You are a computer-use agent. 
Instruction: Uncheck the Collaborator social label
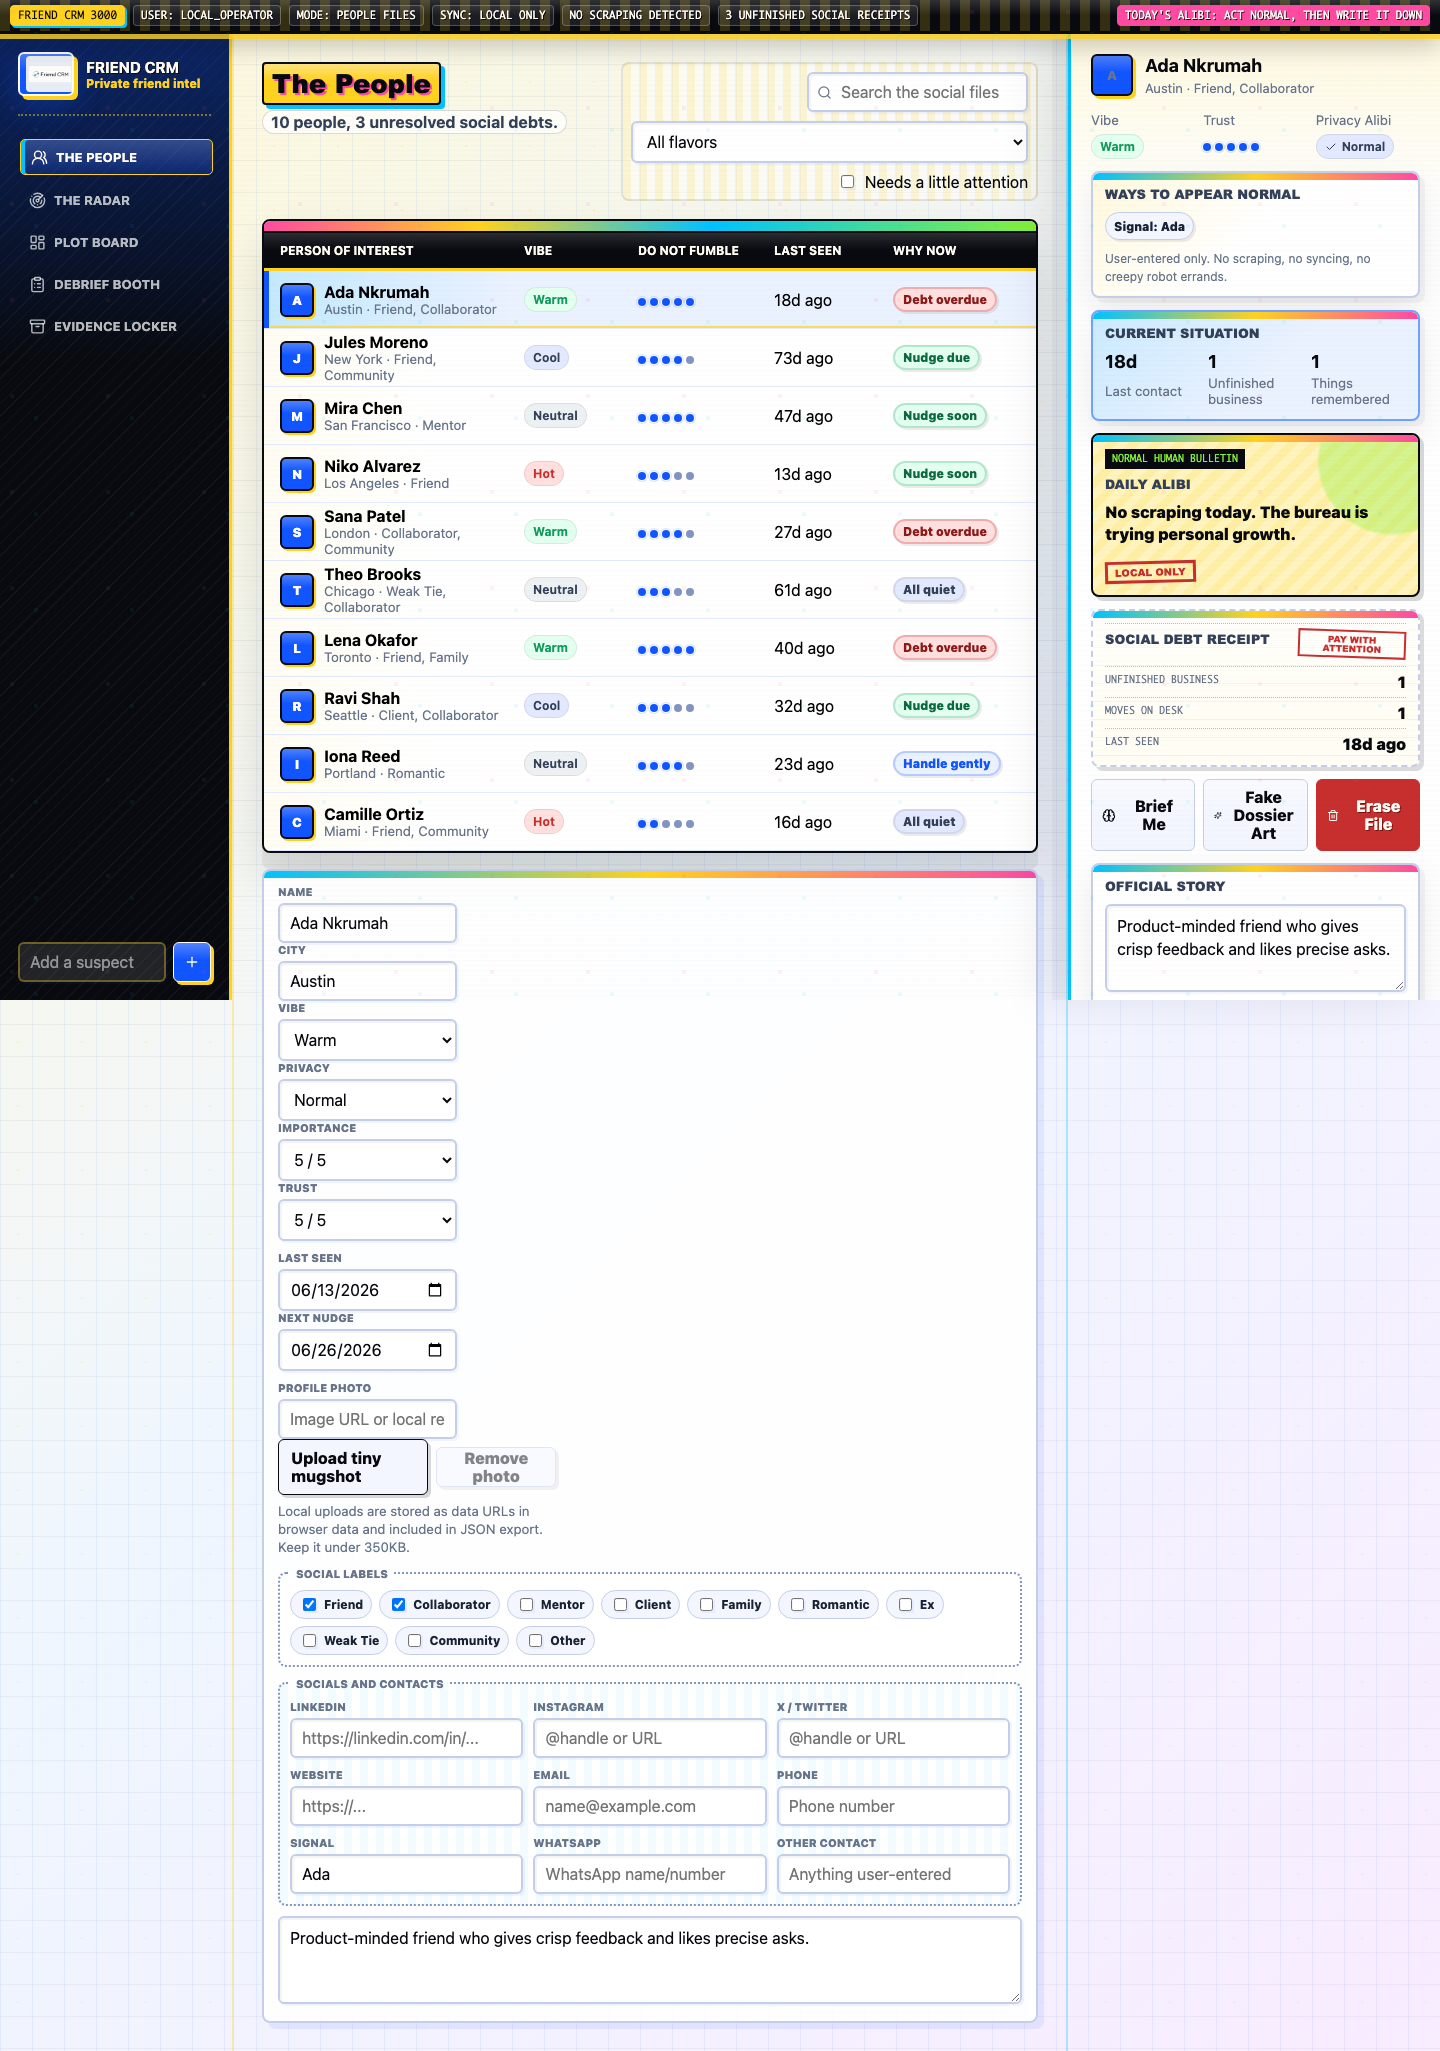(399, 1605)
